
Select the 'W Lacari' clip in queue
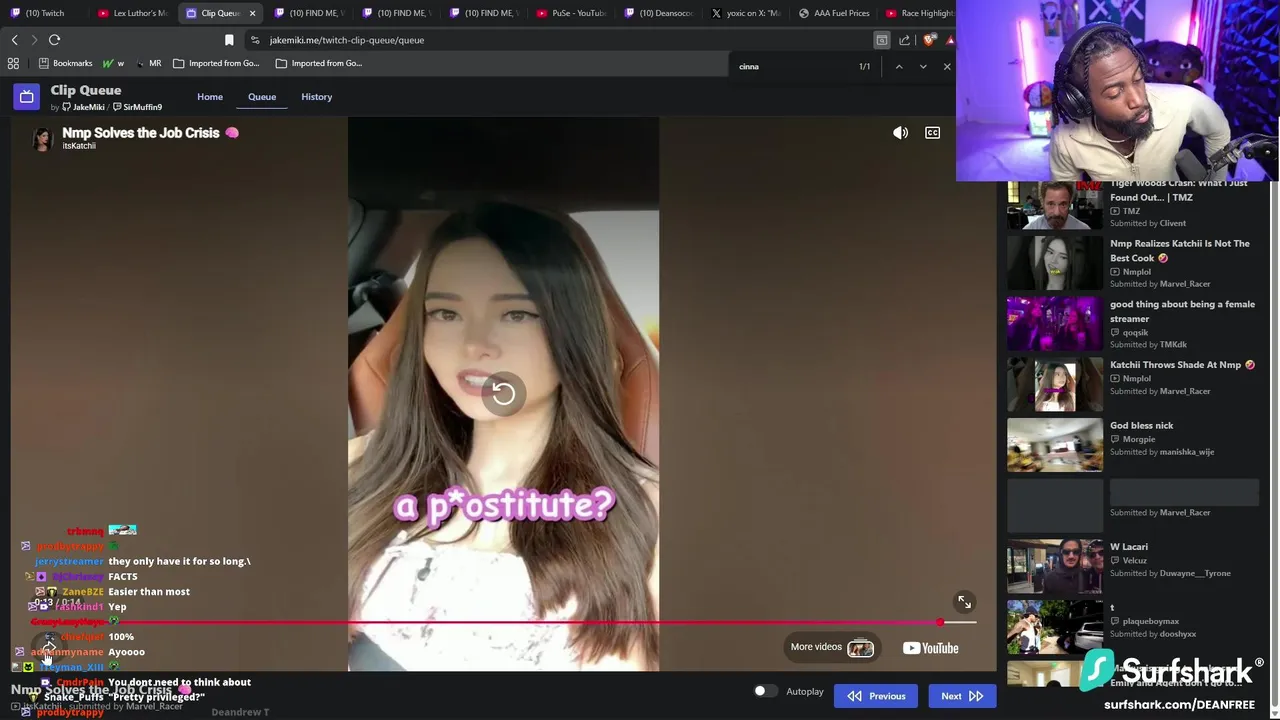click(x=1133, y=566)
